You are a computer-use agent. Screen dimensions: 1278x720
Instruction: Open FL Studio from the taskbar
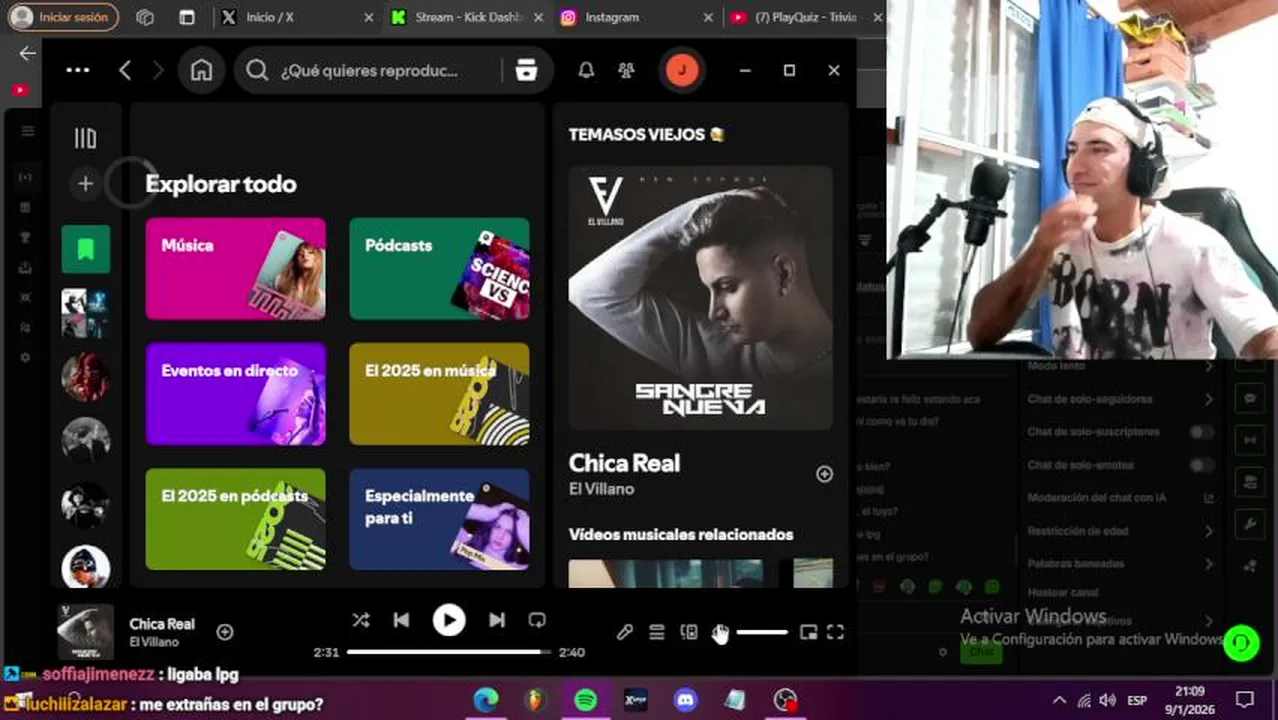536,700
